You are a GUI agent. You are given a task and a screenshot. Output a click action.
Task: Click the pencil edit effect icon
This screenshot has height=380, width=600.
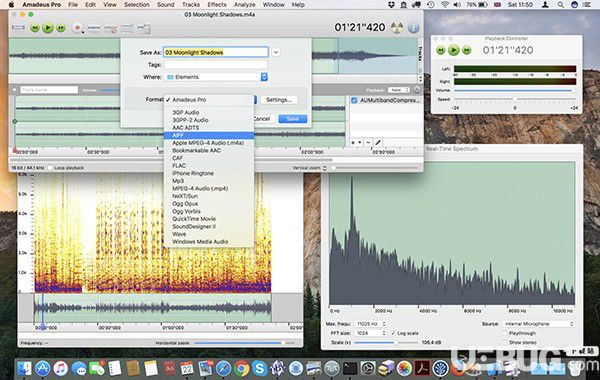[378, 142]
